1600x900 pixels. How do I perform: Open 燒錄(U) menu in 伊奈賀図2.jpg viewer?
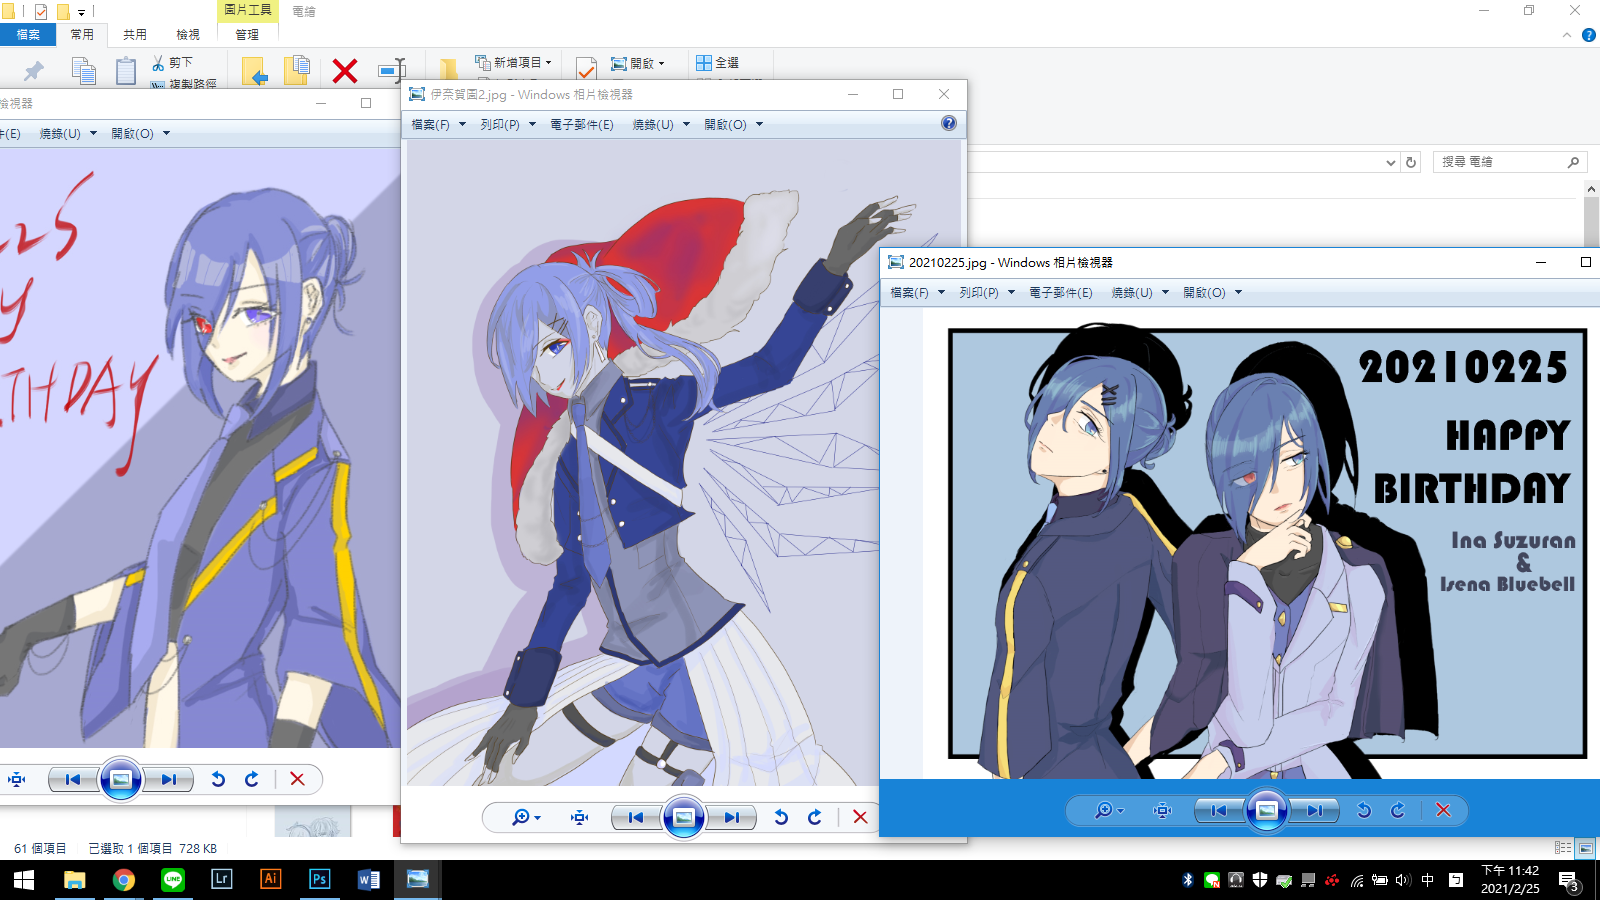coord(661,125)
